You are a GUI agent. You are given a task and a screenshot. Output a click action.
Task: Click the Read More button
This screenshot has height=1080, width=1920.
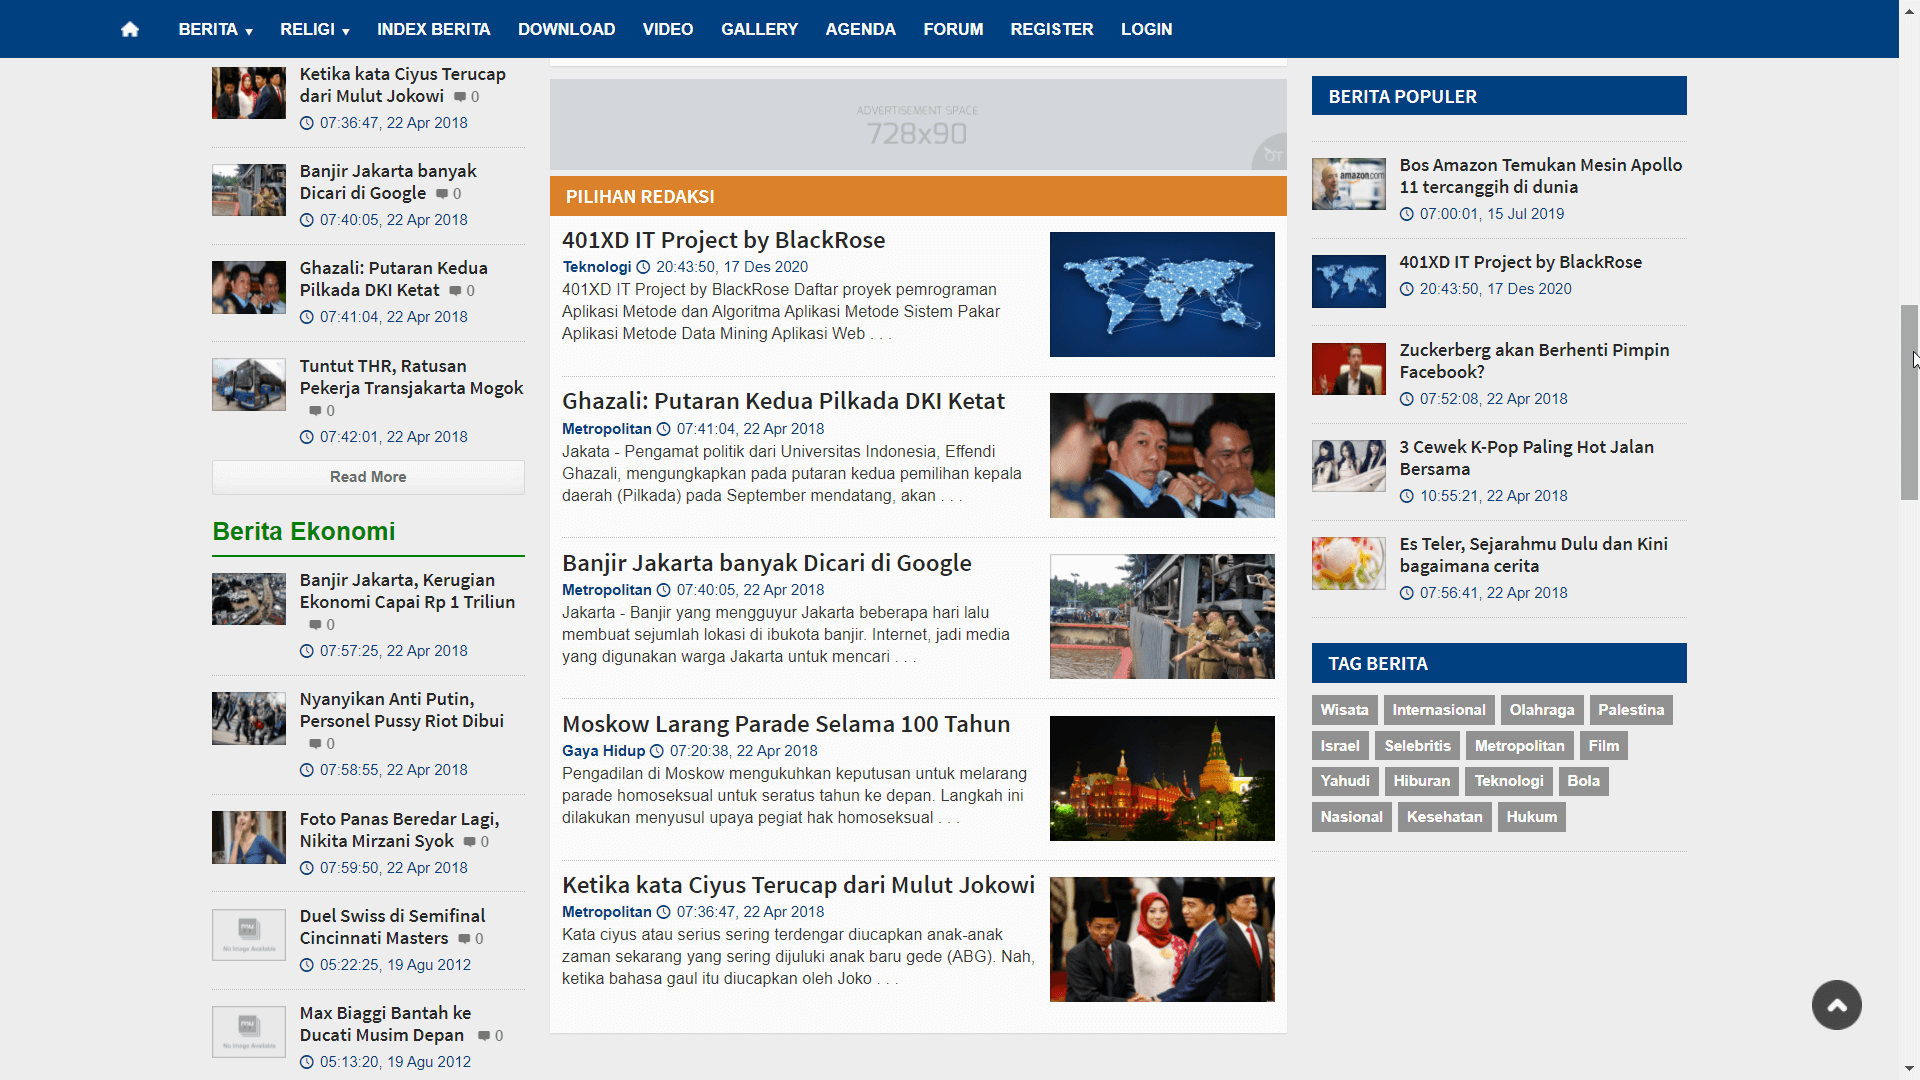coord(367,477)
